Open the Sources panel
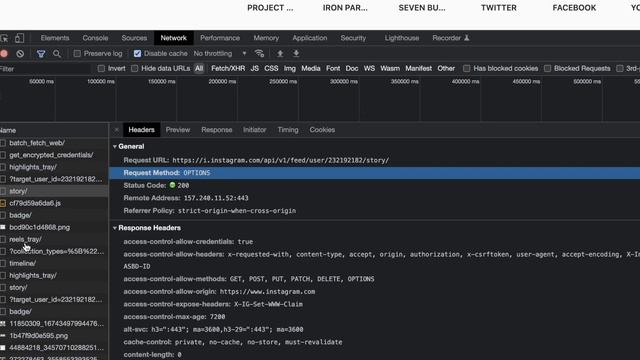The width and height of the screenshot is (640, 360). pyautogui.click(x=134, y=38)
